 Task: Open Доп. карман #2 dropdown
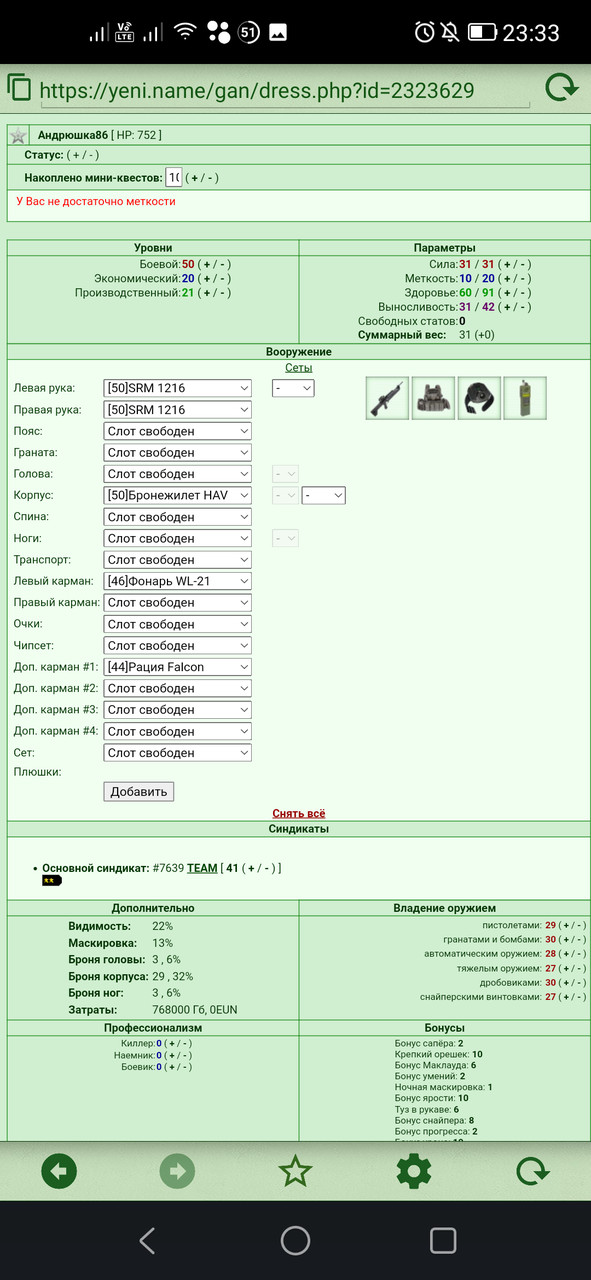click(x=177, y=689)
